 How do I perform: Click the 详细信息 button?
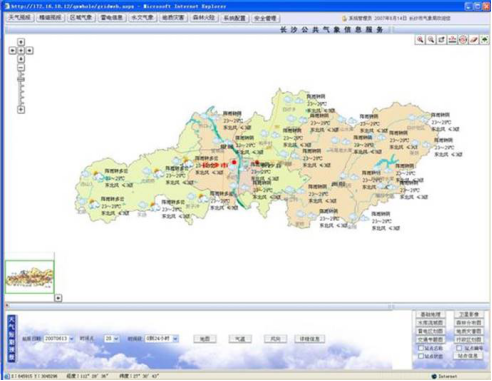pos(310,339)
